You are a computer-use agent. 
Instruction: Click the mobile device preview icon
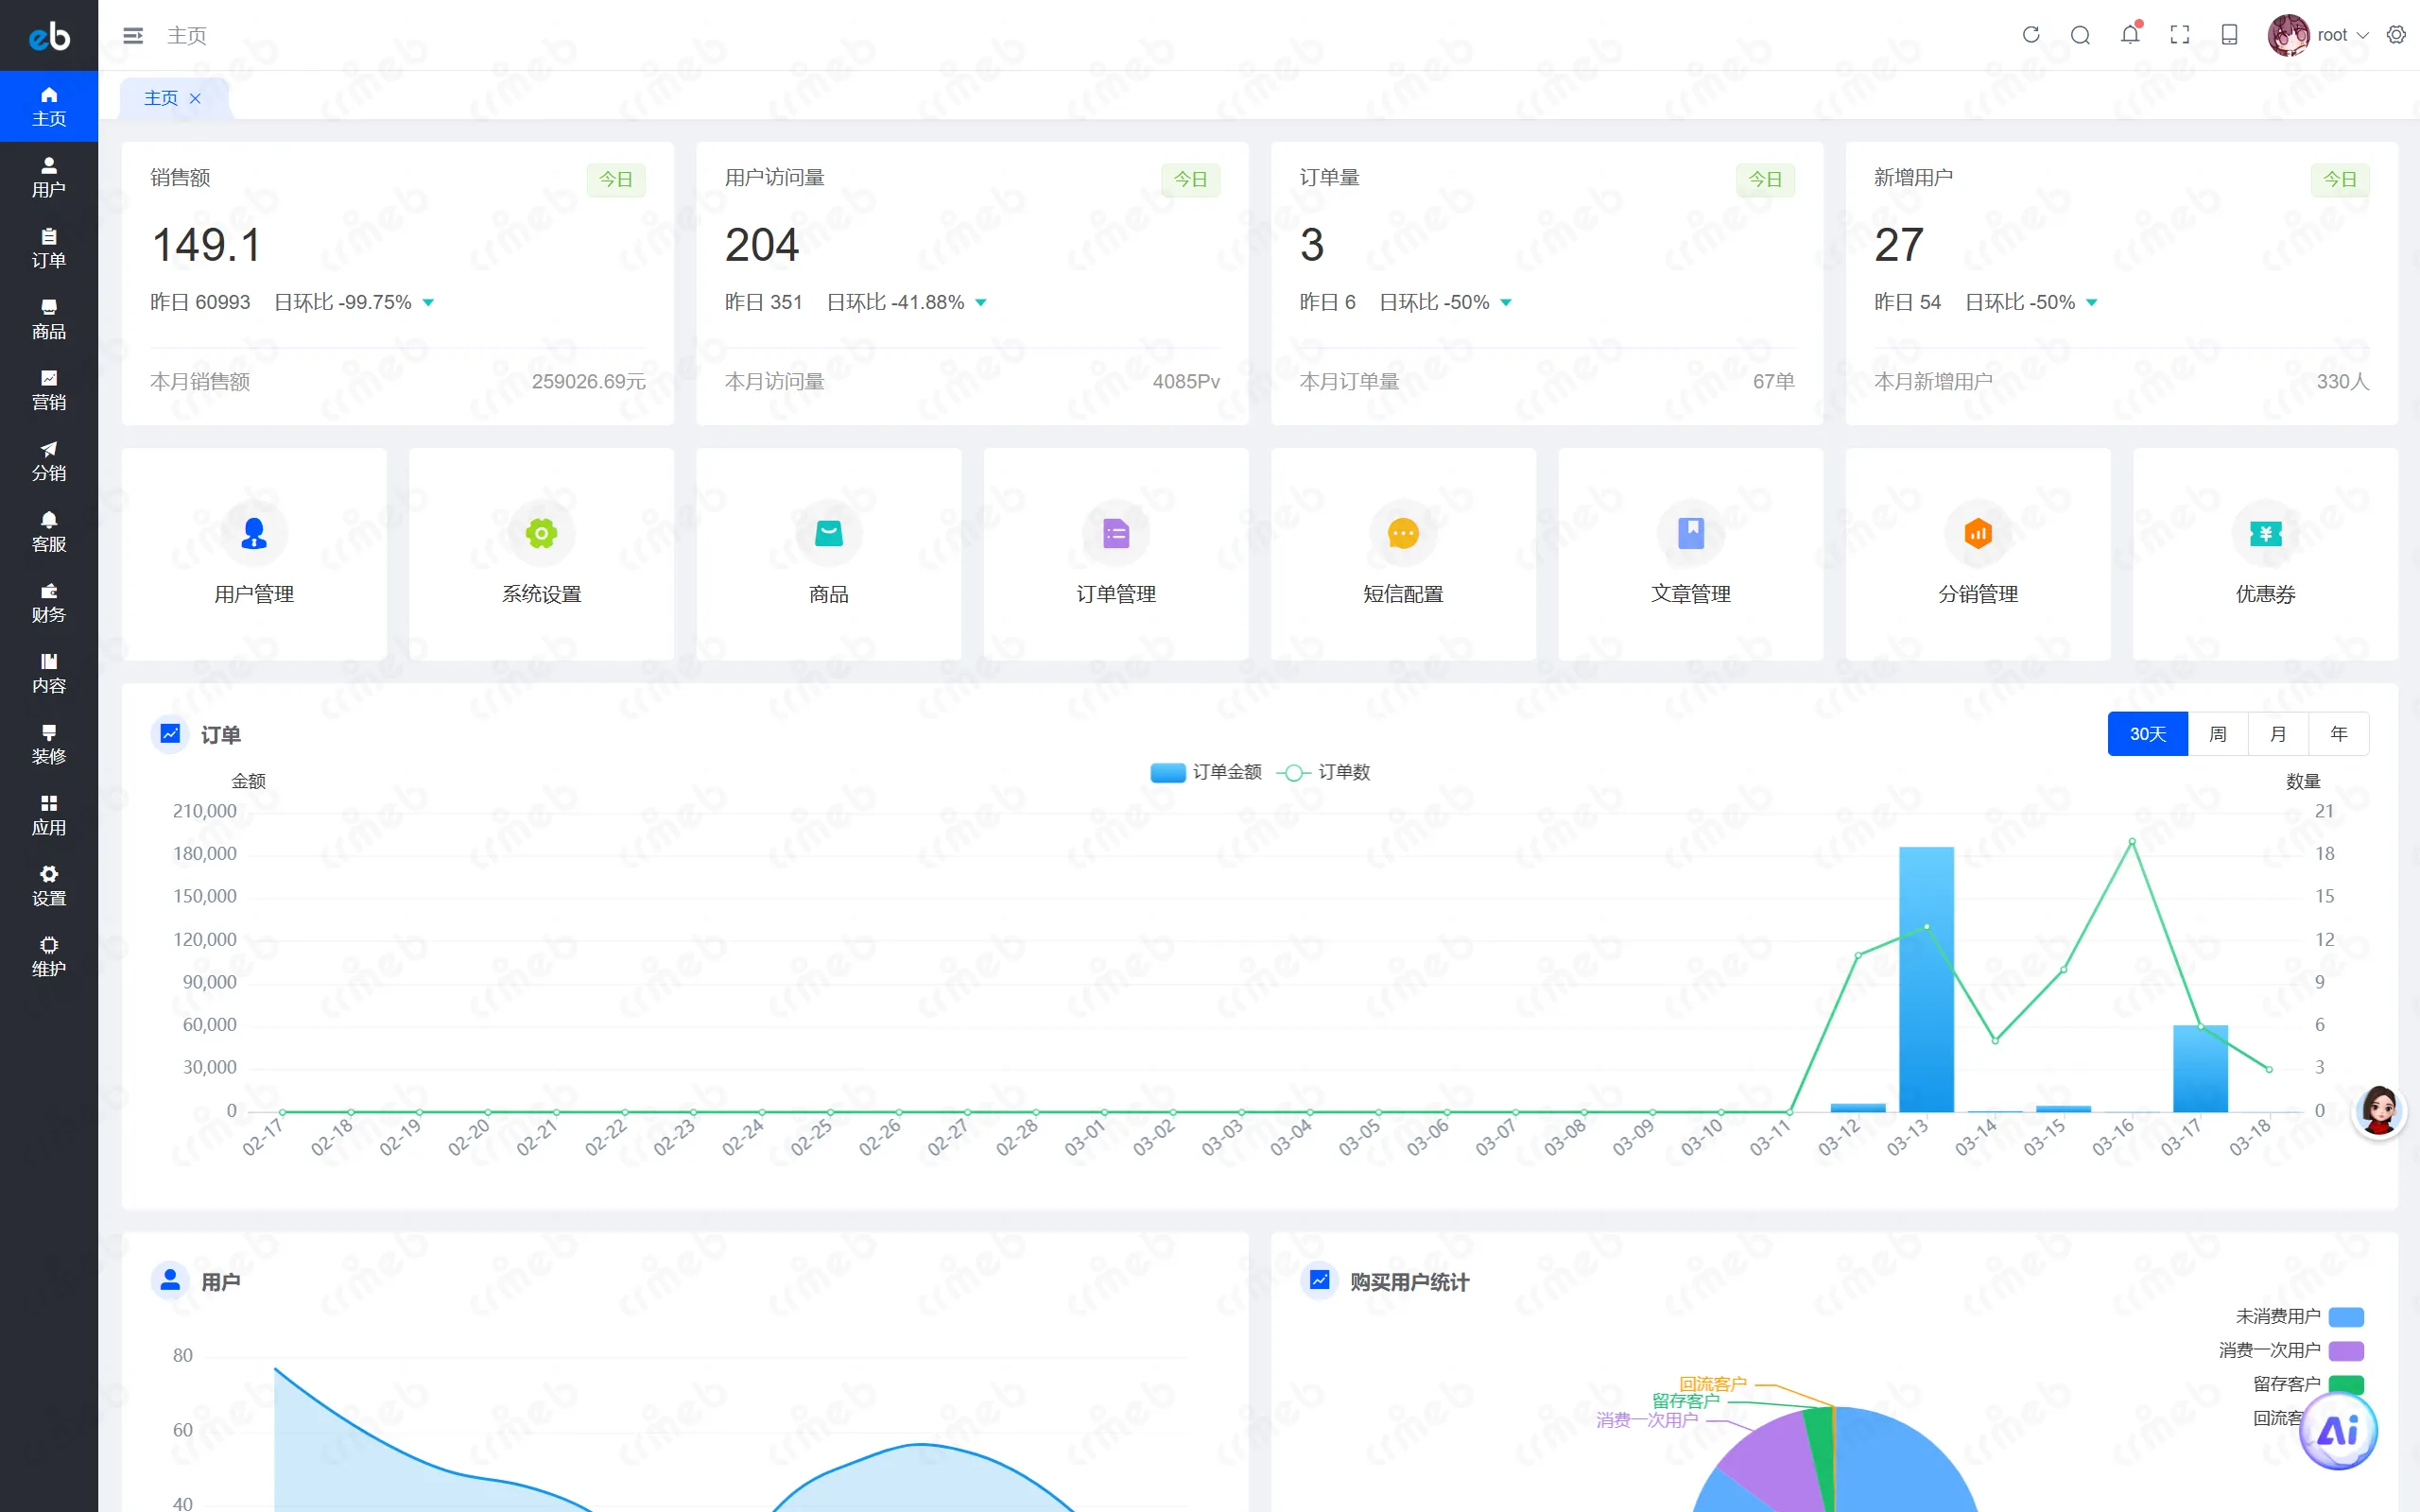point(2229,35)
